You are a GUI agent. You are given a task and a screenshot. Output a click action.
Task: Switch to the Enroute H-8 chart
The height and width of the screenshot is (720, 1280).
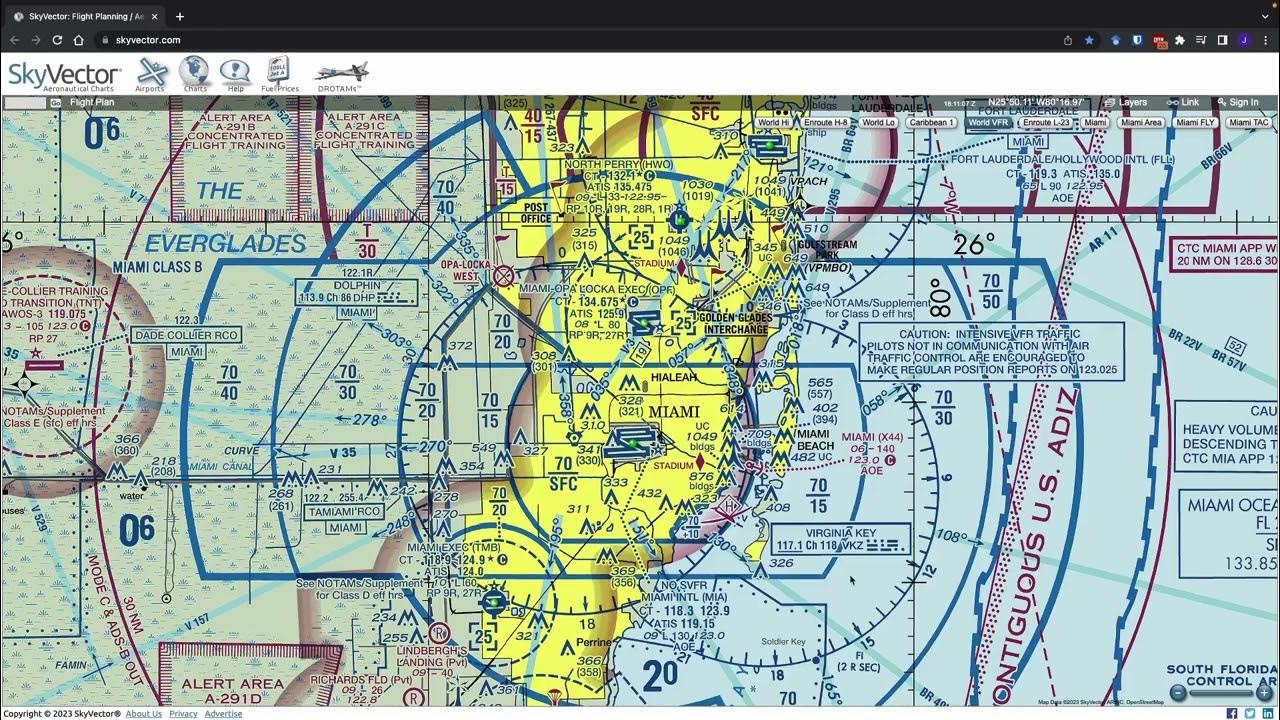click(x=825, y=123)
